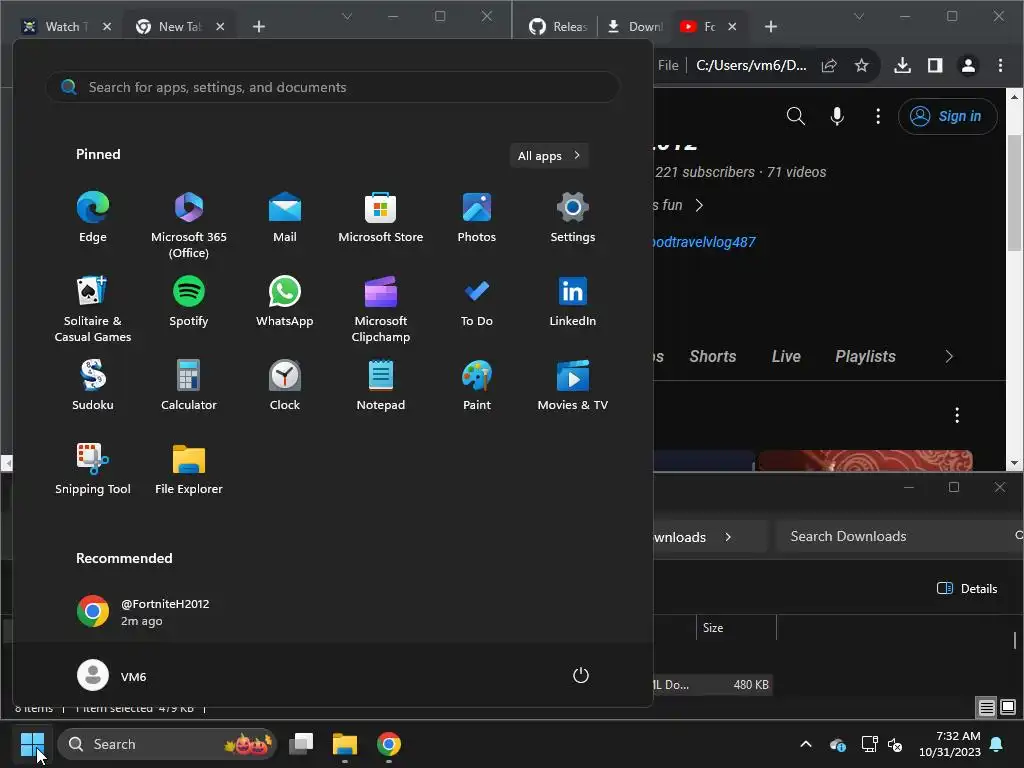
Task: Switch to the Shorts tab
Action: [x=712, y=357]
